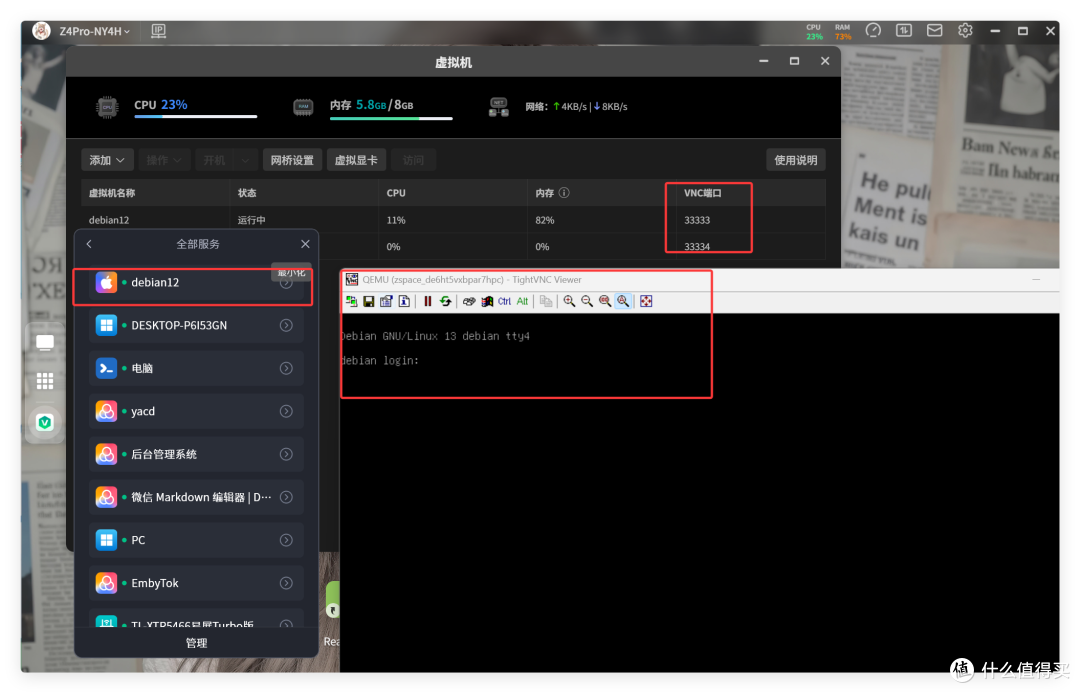Click VNC port 33334
Image resolution: width=1080 pixels, height=693 pixels.
tap(697, 246)
